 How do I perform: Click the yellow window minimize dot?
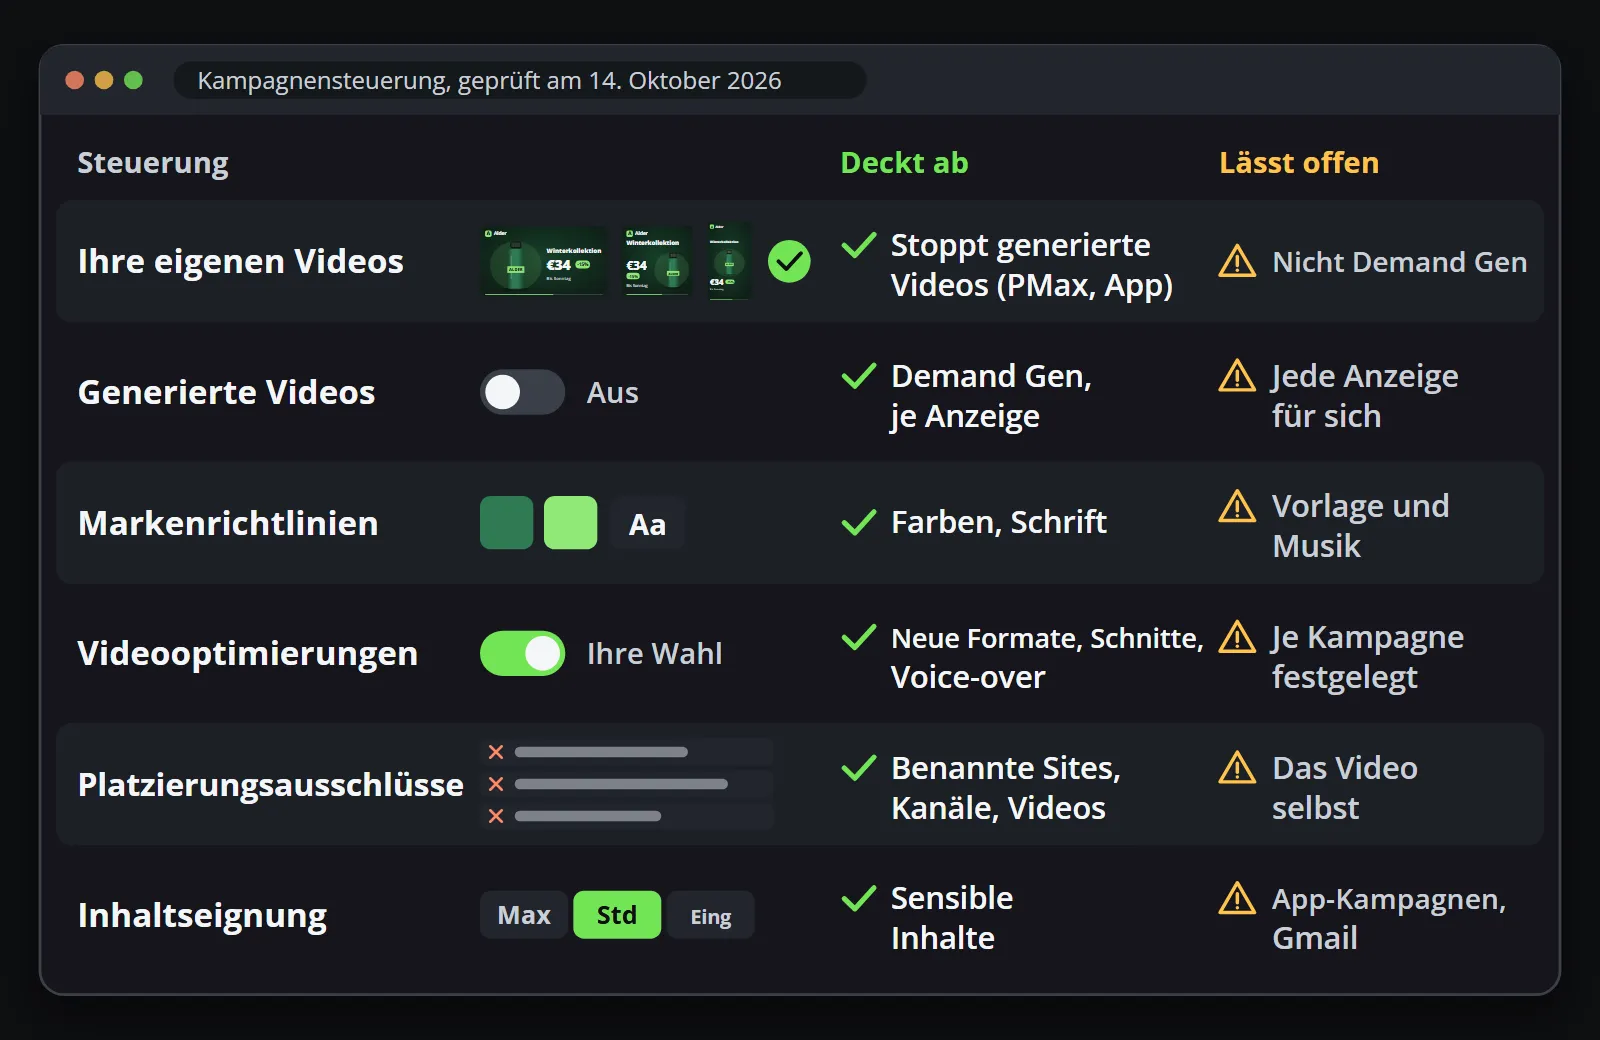pos(104,80)
